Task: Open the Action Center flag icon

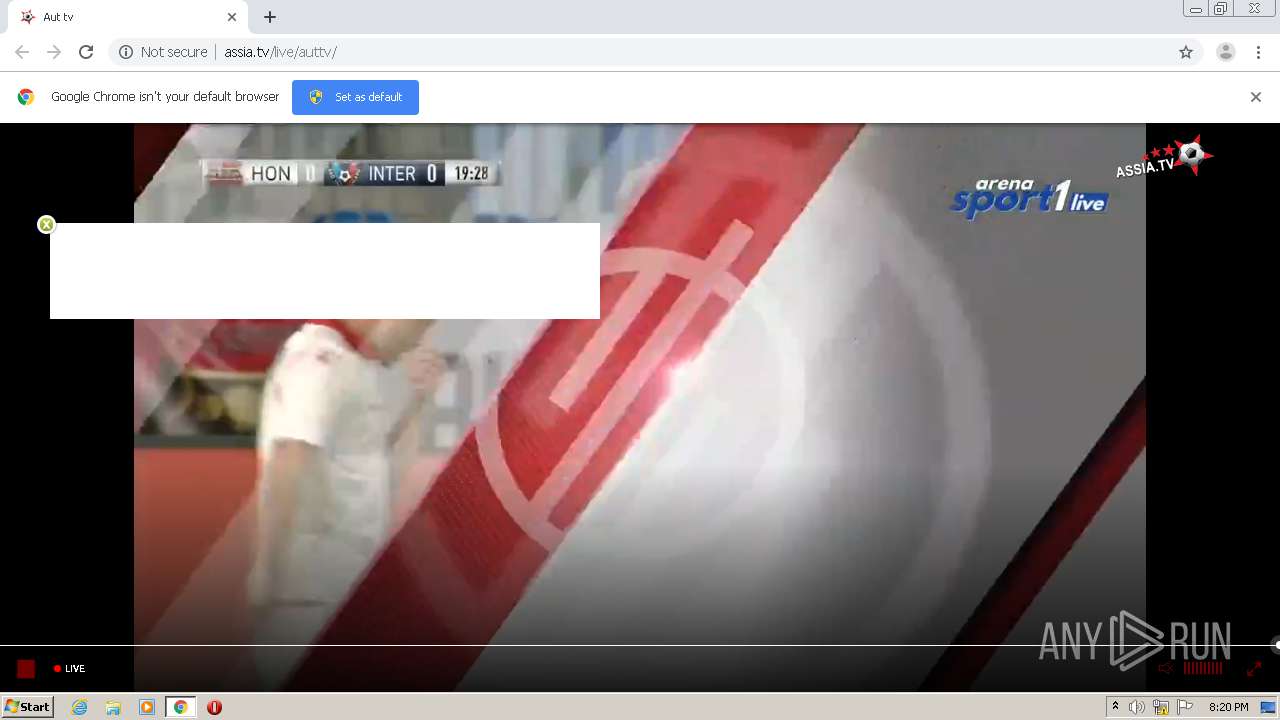Action: [1185, 707]
